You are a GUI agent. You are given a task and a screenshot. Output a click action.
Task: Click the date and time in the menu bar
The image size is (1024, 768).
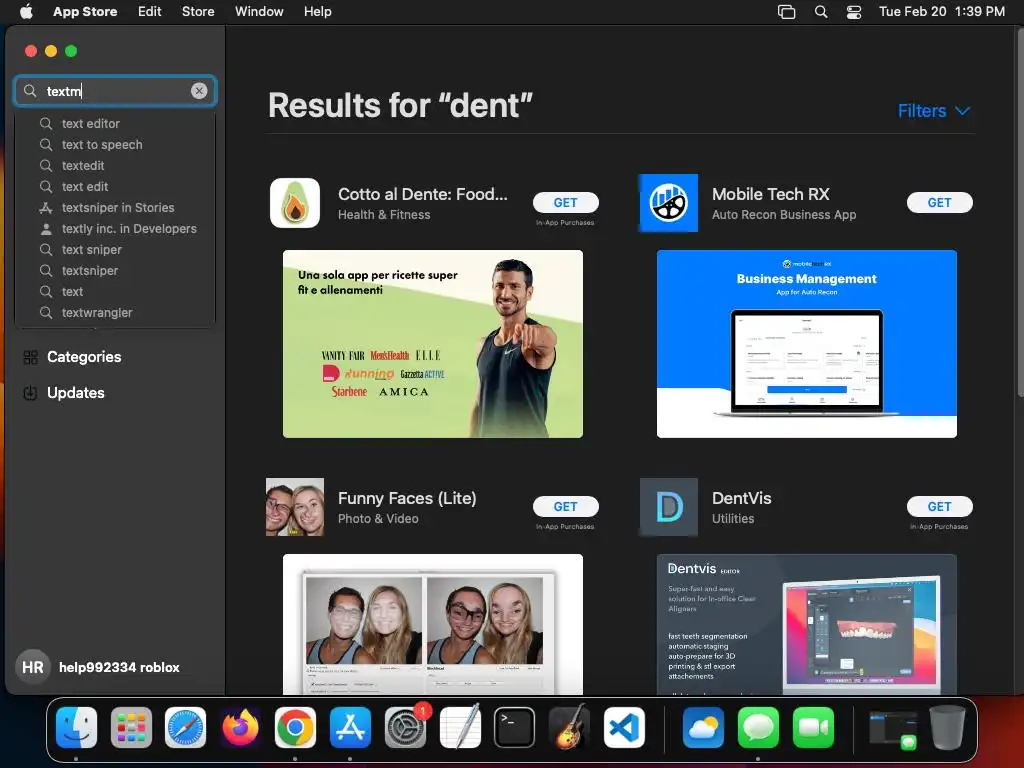click(x=942, y=12)
